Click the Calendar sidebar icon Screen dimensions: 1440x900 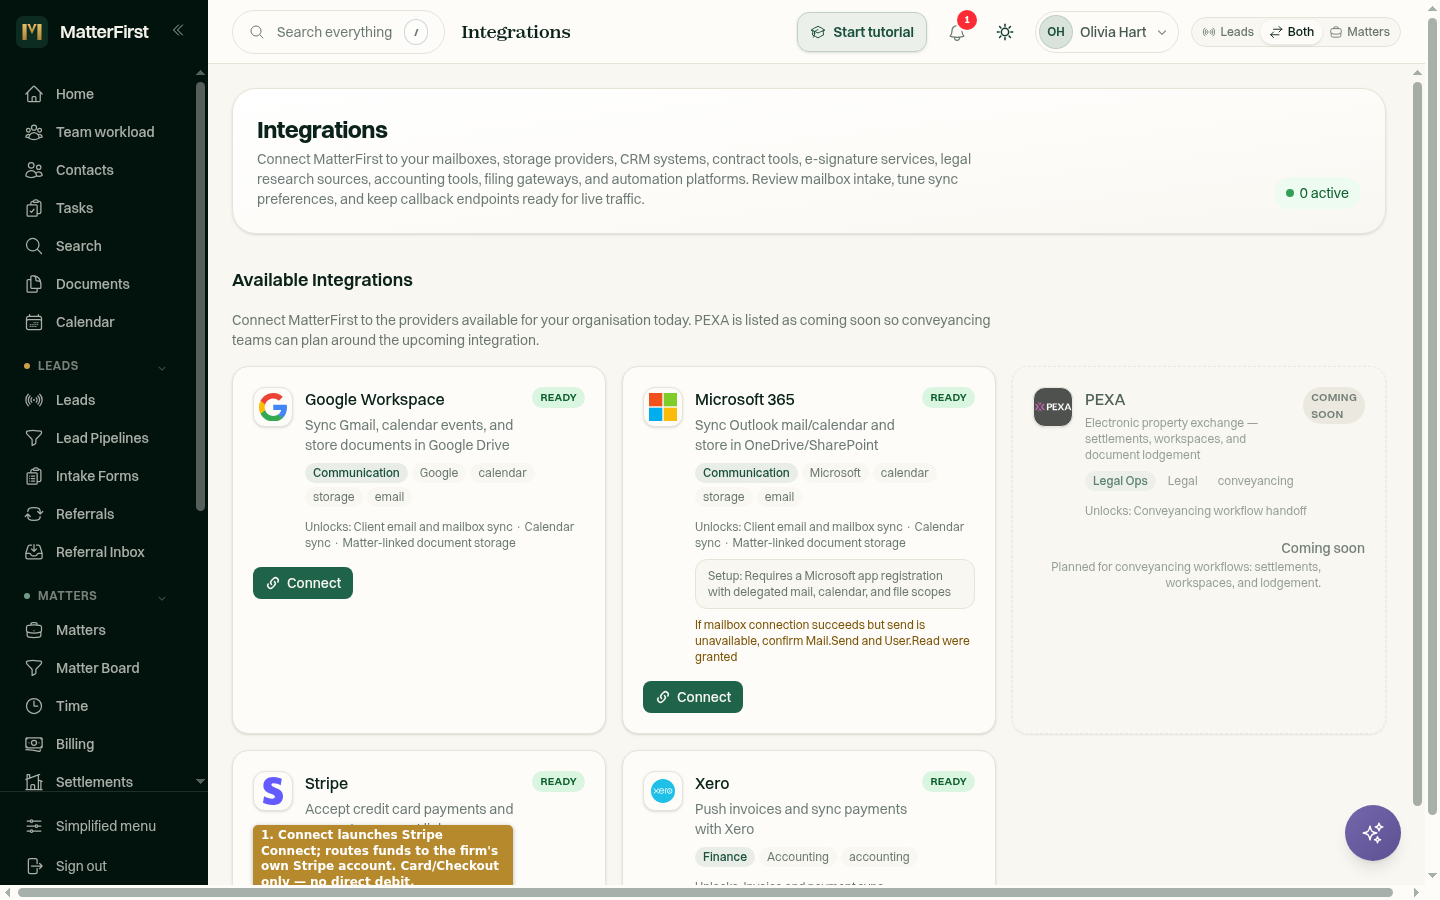click(x=34, y=322)
